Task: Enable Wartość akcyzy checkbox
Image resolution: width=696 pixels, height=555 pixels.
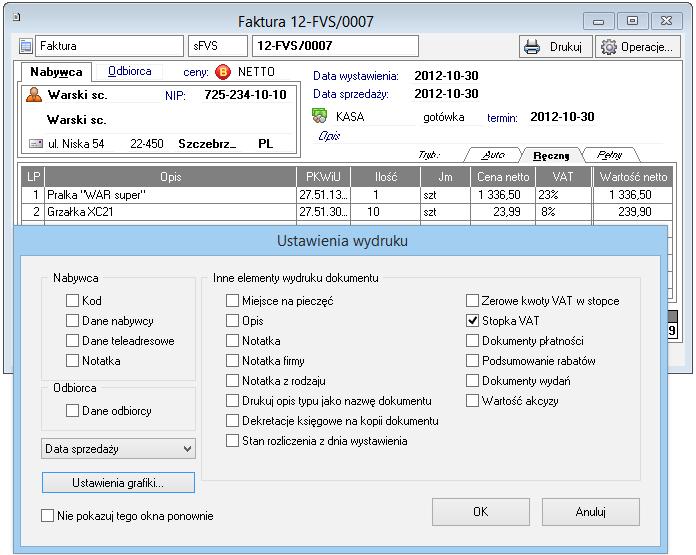Action: (472, 400)
